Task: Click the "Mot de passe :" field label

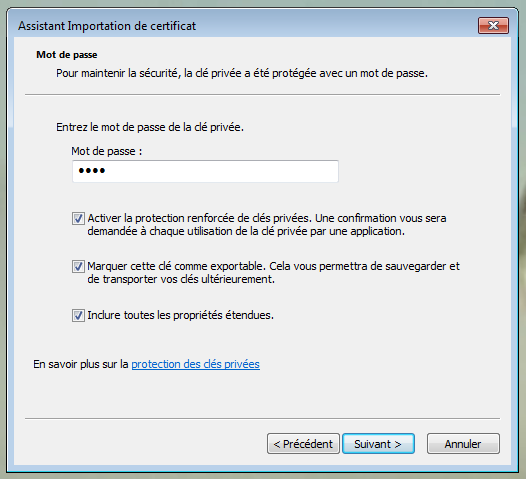Action: [x=107, y=151]
